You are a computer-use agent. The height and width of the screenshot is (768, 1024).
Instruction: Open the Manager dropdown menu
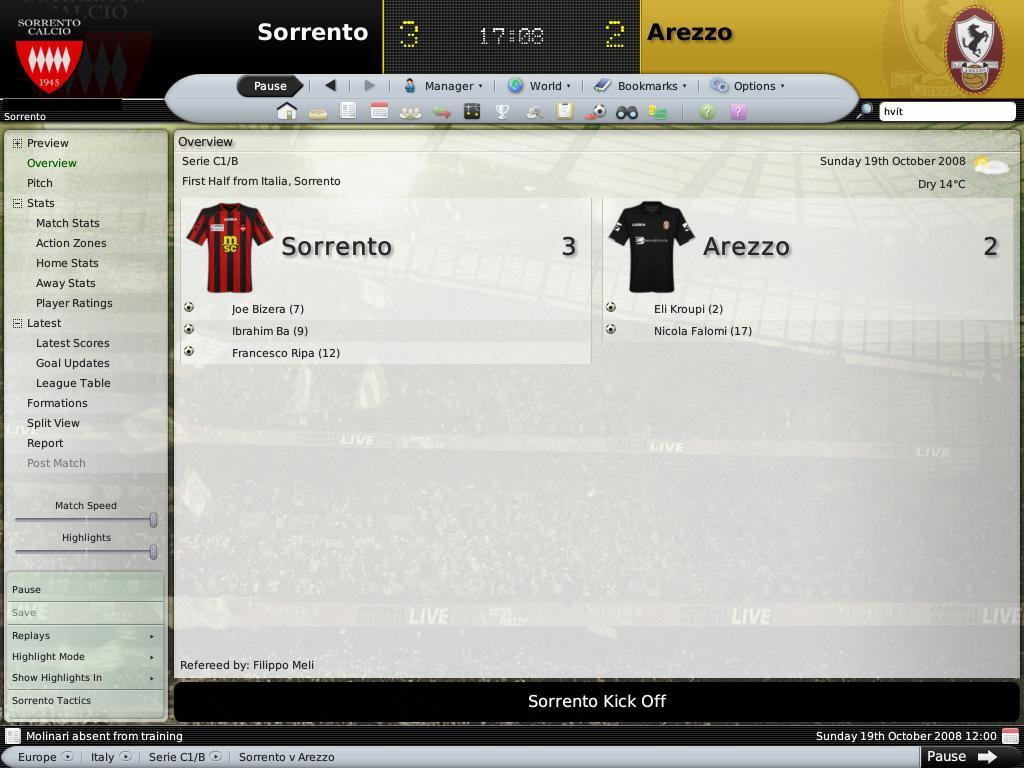pos(443,86)
